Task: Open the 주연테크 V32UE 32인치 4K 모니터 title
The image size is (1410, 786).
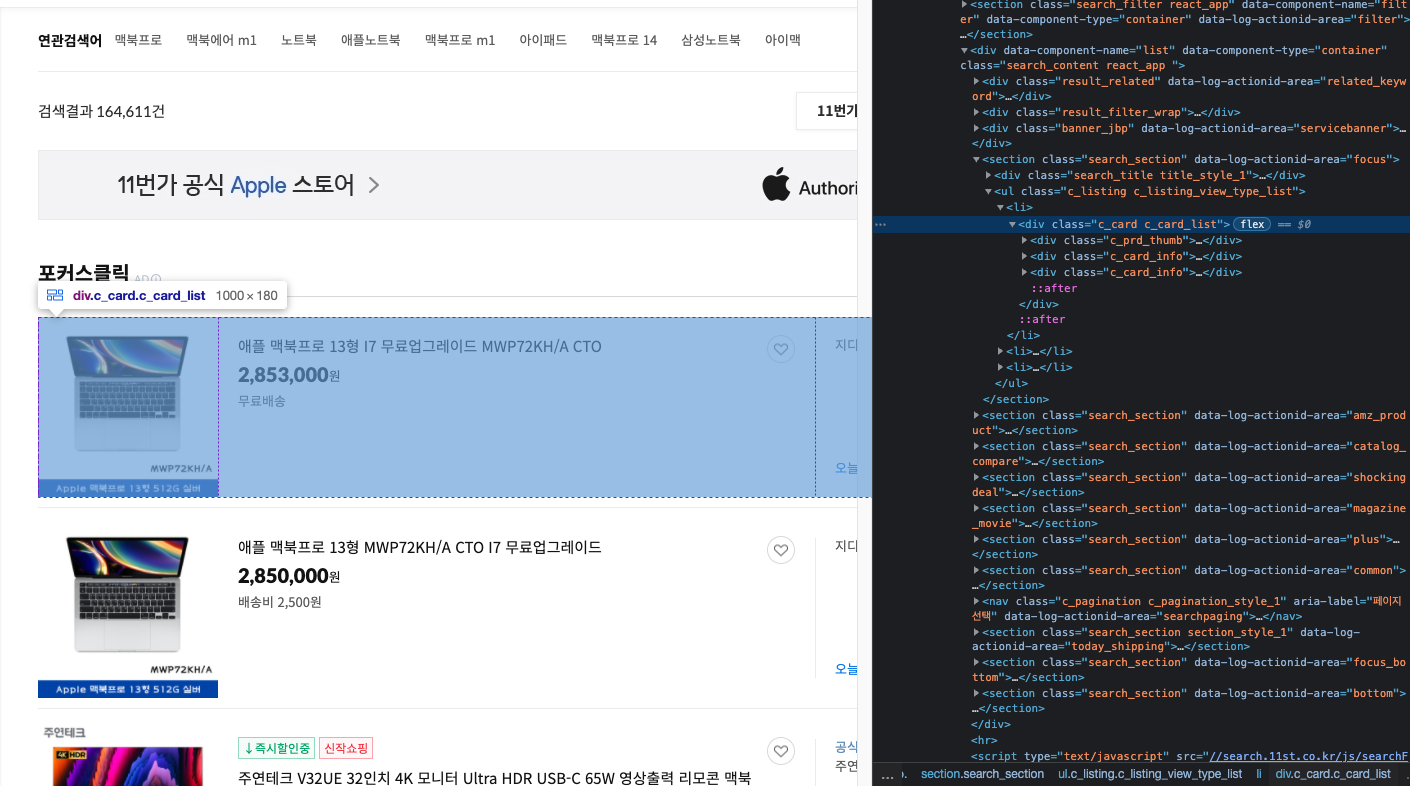Action: tap(494, 778)
